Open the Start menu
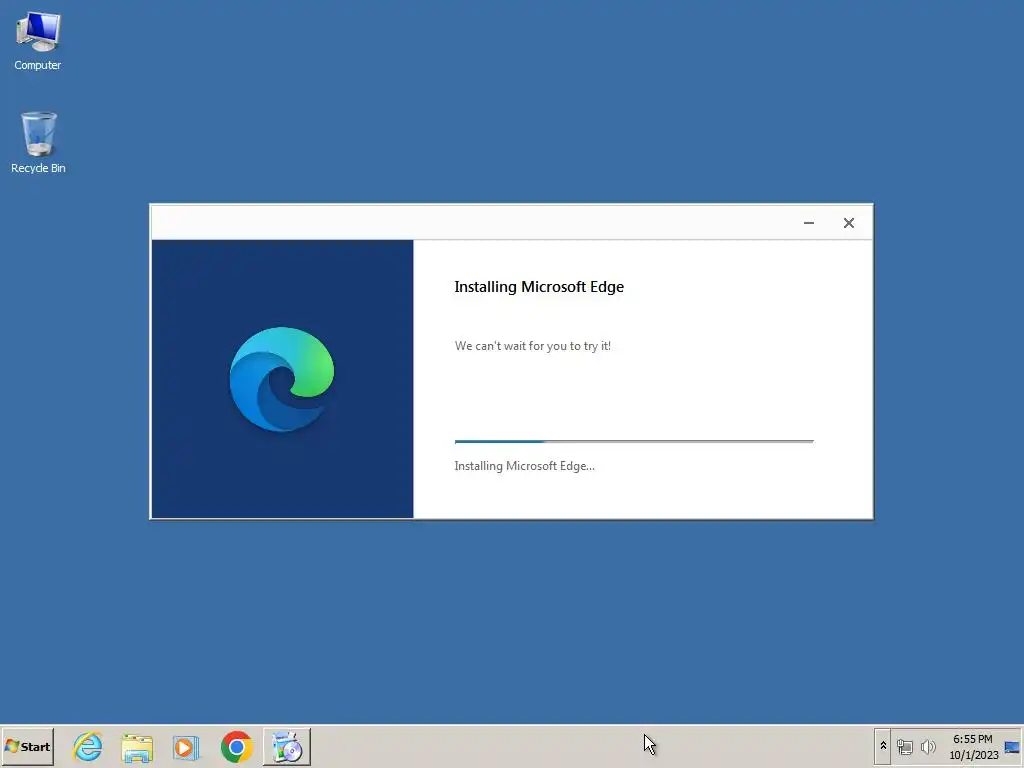 coord(27,746)
